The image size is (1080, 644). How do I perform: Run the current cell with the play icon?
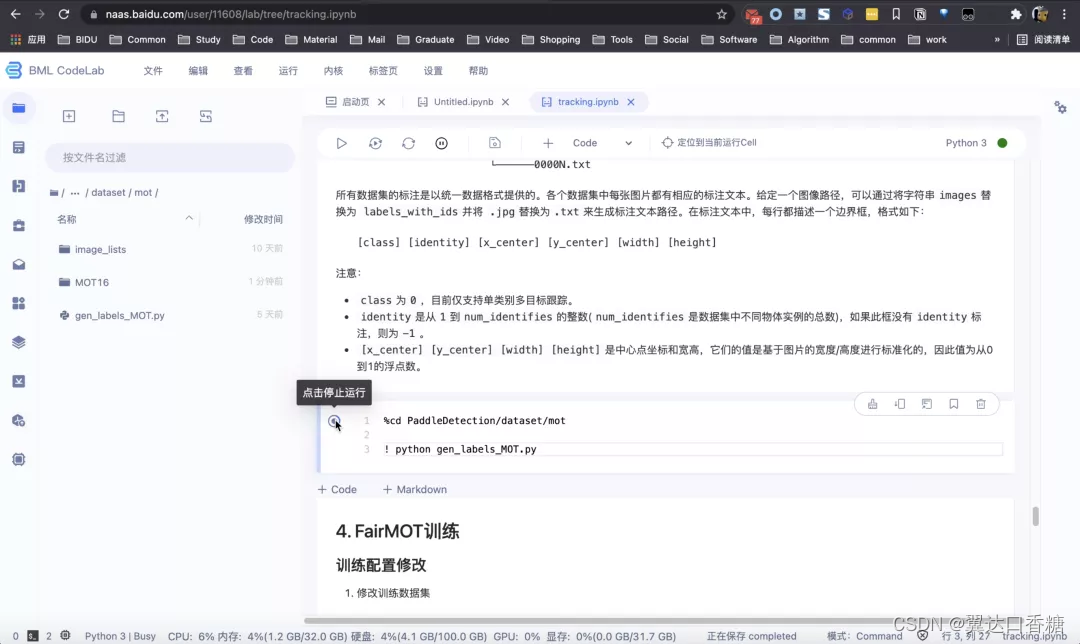pyautogui.click(x=341, y=143)
